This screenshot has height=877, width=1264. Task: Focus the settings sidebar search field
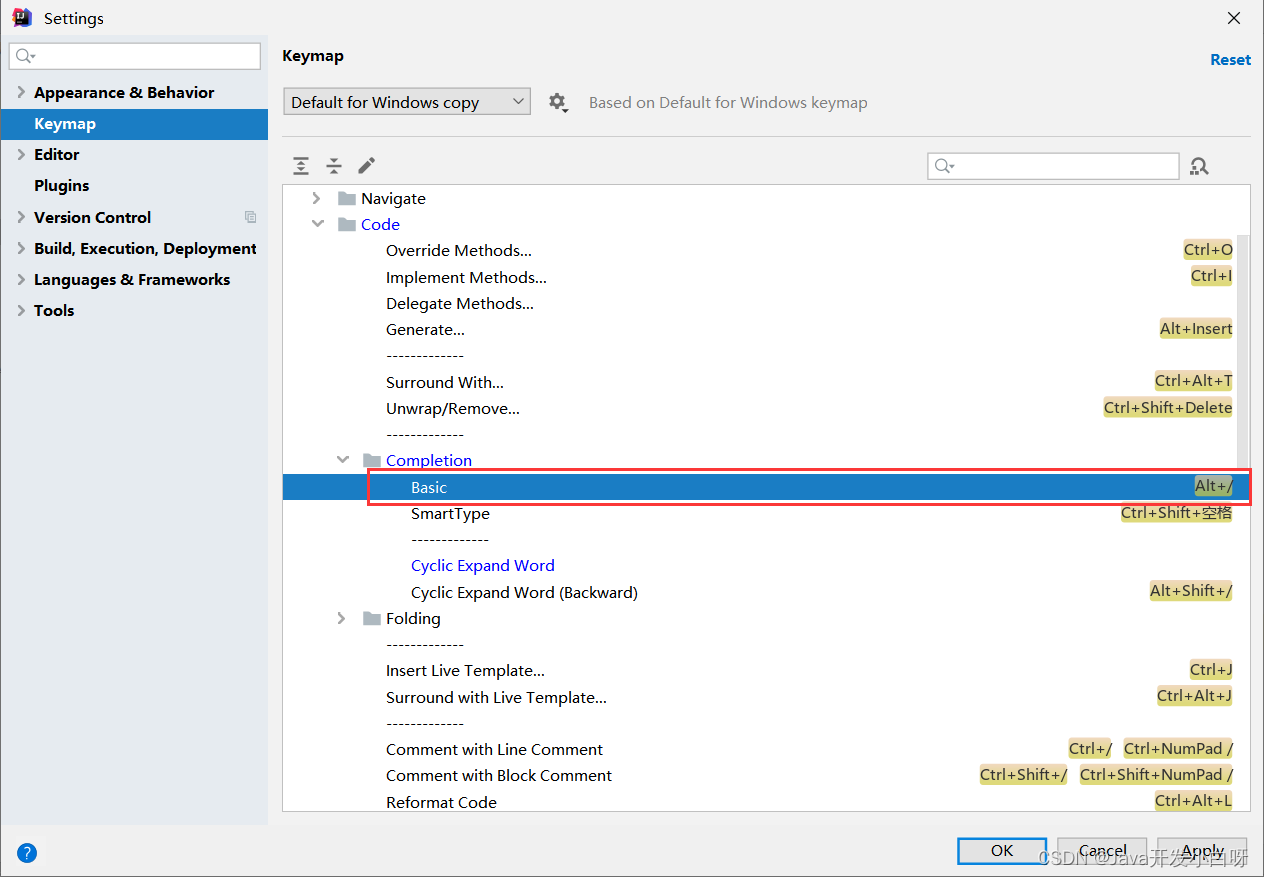[135, 56]
